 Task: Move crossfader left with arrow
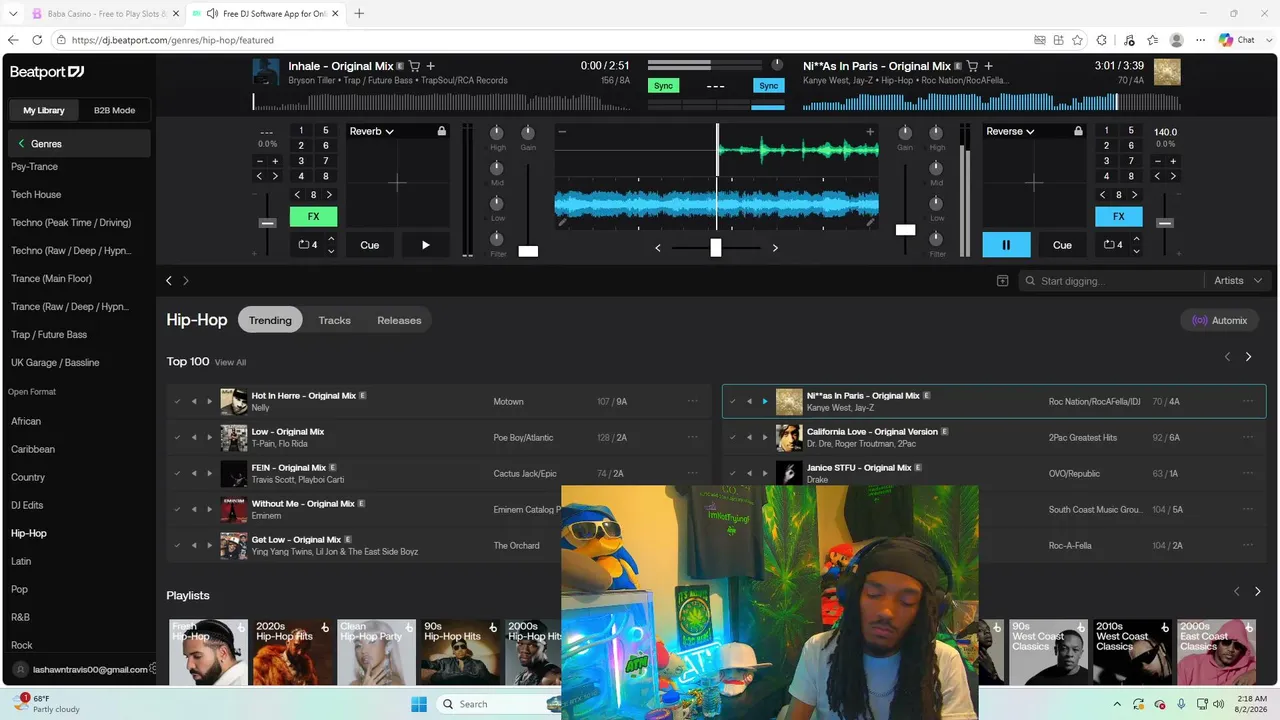[x=657, y=248]
